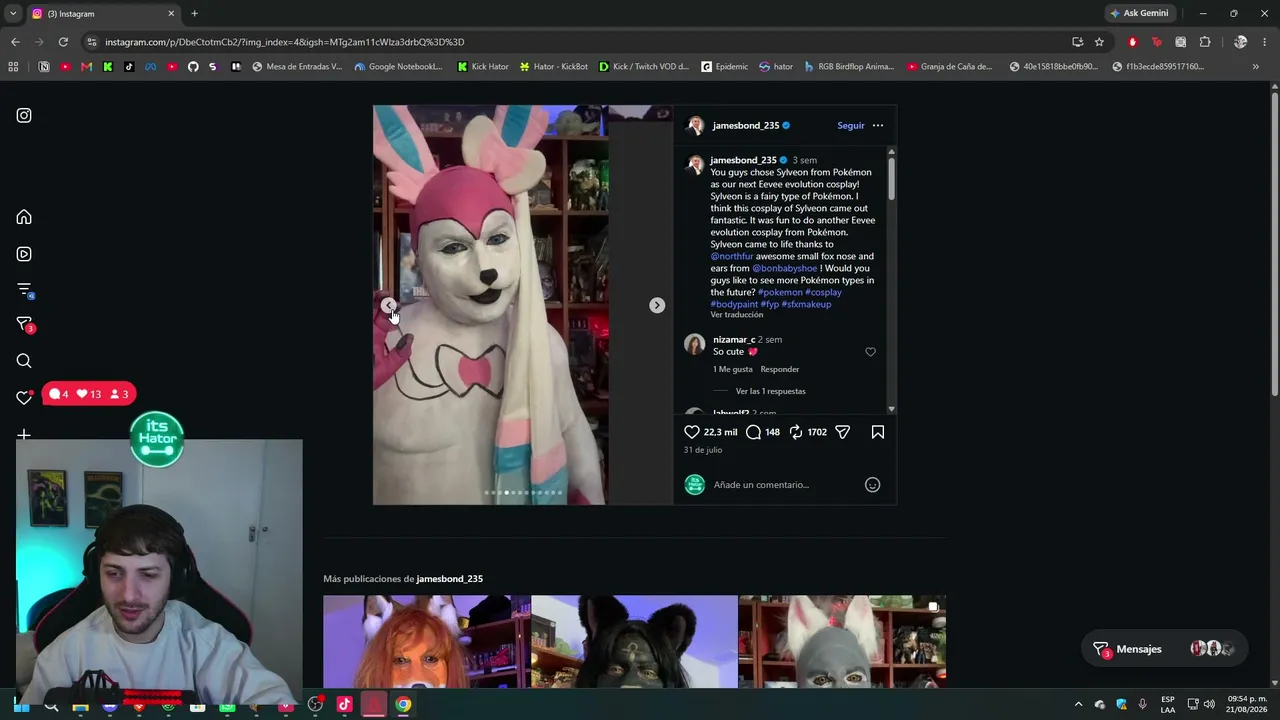This screenshot has height=720, width=1280.
Task: Open nizamar_c profile avatar
Action: pyautogui.click(x=694, y=345)
